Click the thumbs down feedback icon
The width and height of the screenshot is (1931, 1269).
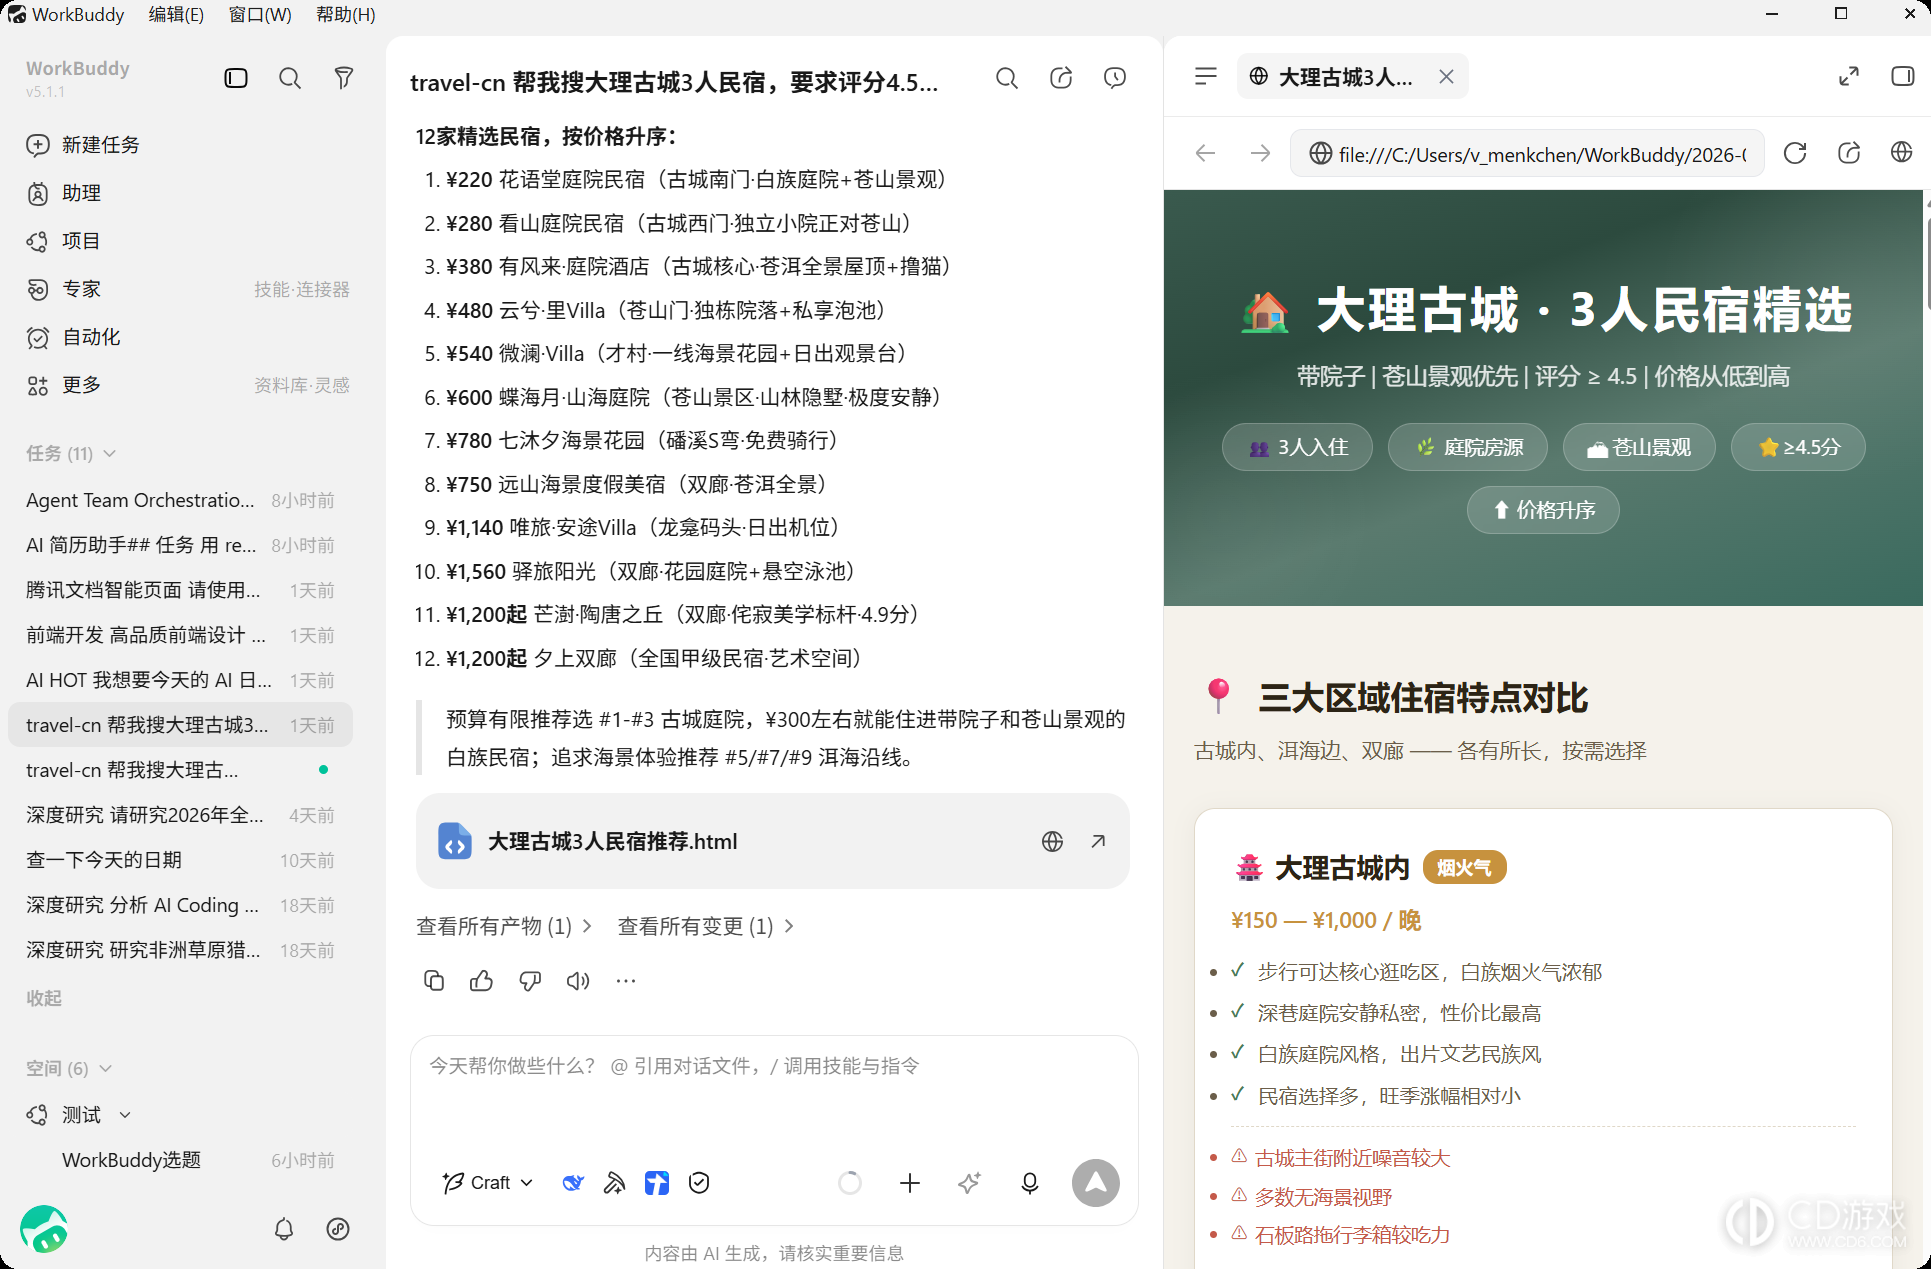[530, 981]
